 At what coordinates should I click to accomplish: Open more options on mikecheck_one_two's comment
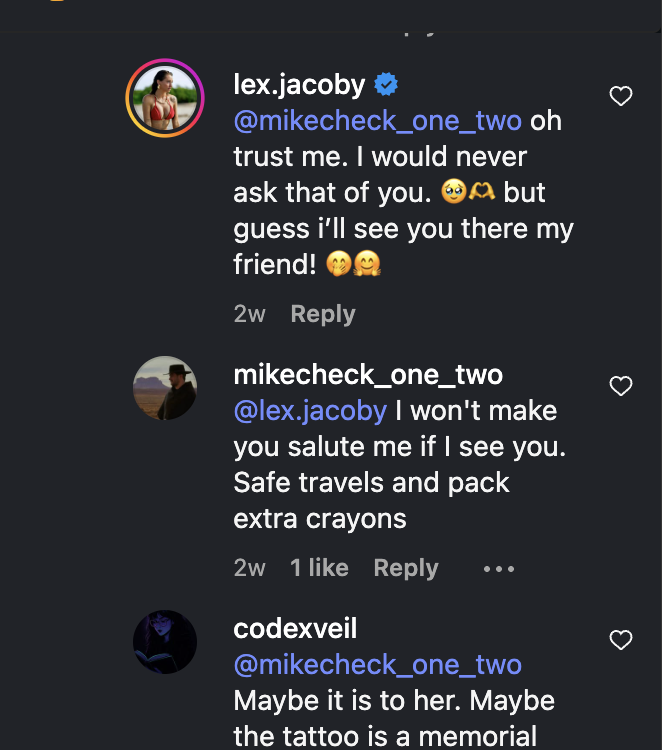tap(499, 569)
